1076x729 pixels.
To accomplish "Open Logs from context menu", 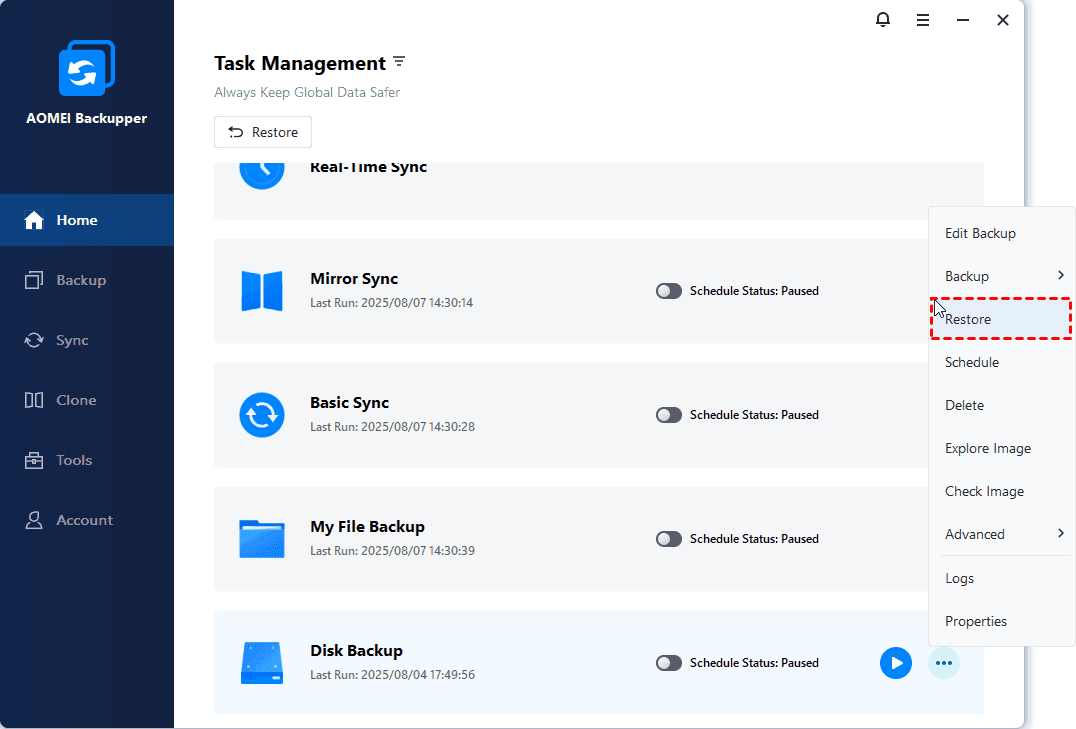I will (x=1001, y=579).
